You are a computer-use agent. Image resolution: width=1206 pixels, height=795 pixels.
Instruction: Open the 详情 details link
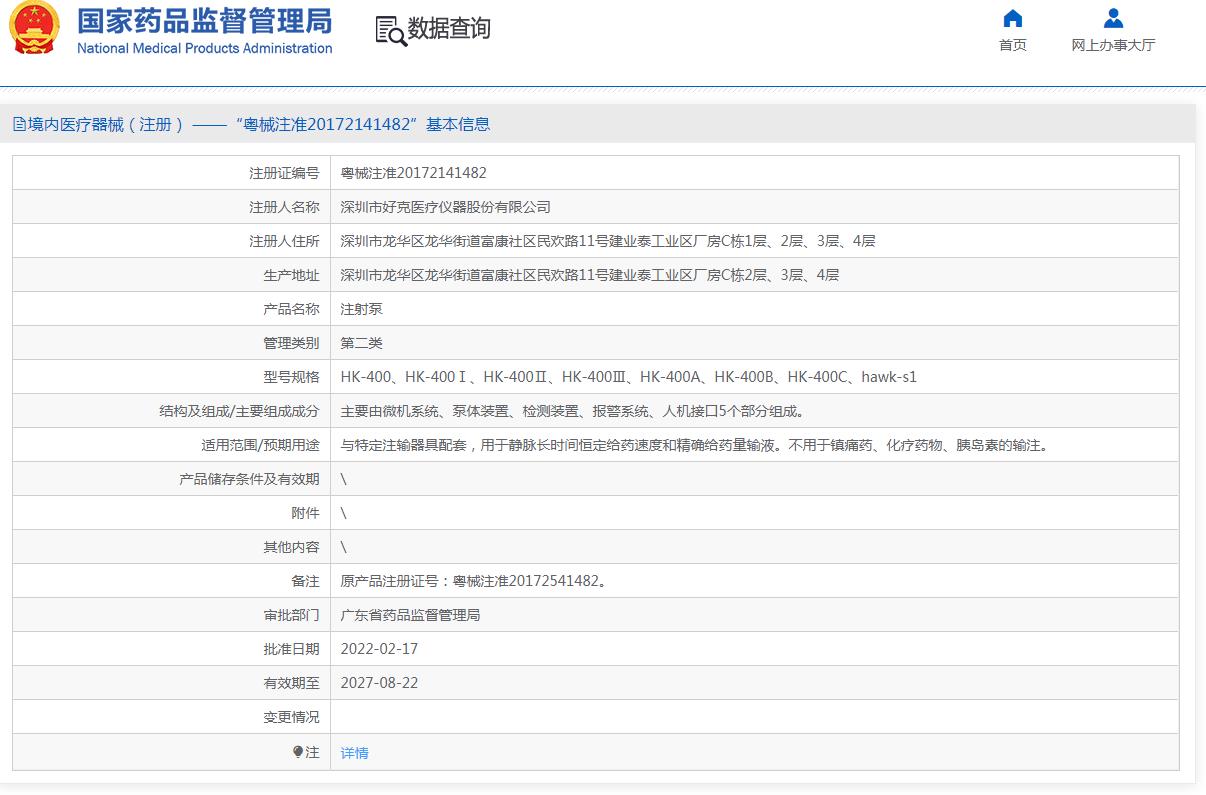(354, 753)
